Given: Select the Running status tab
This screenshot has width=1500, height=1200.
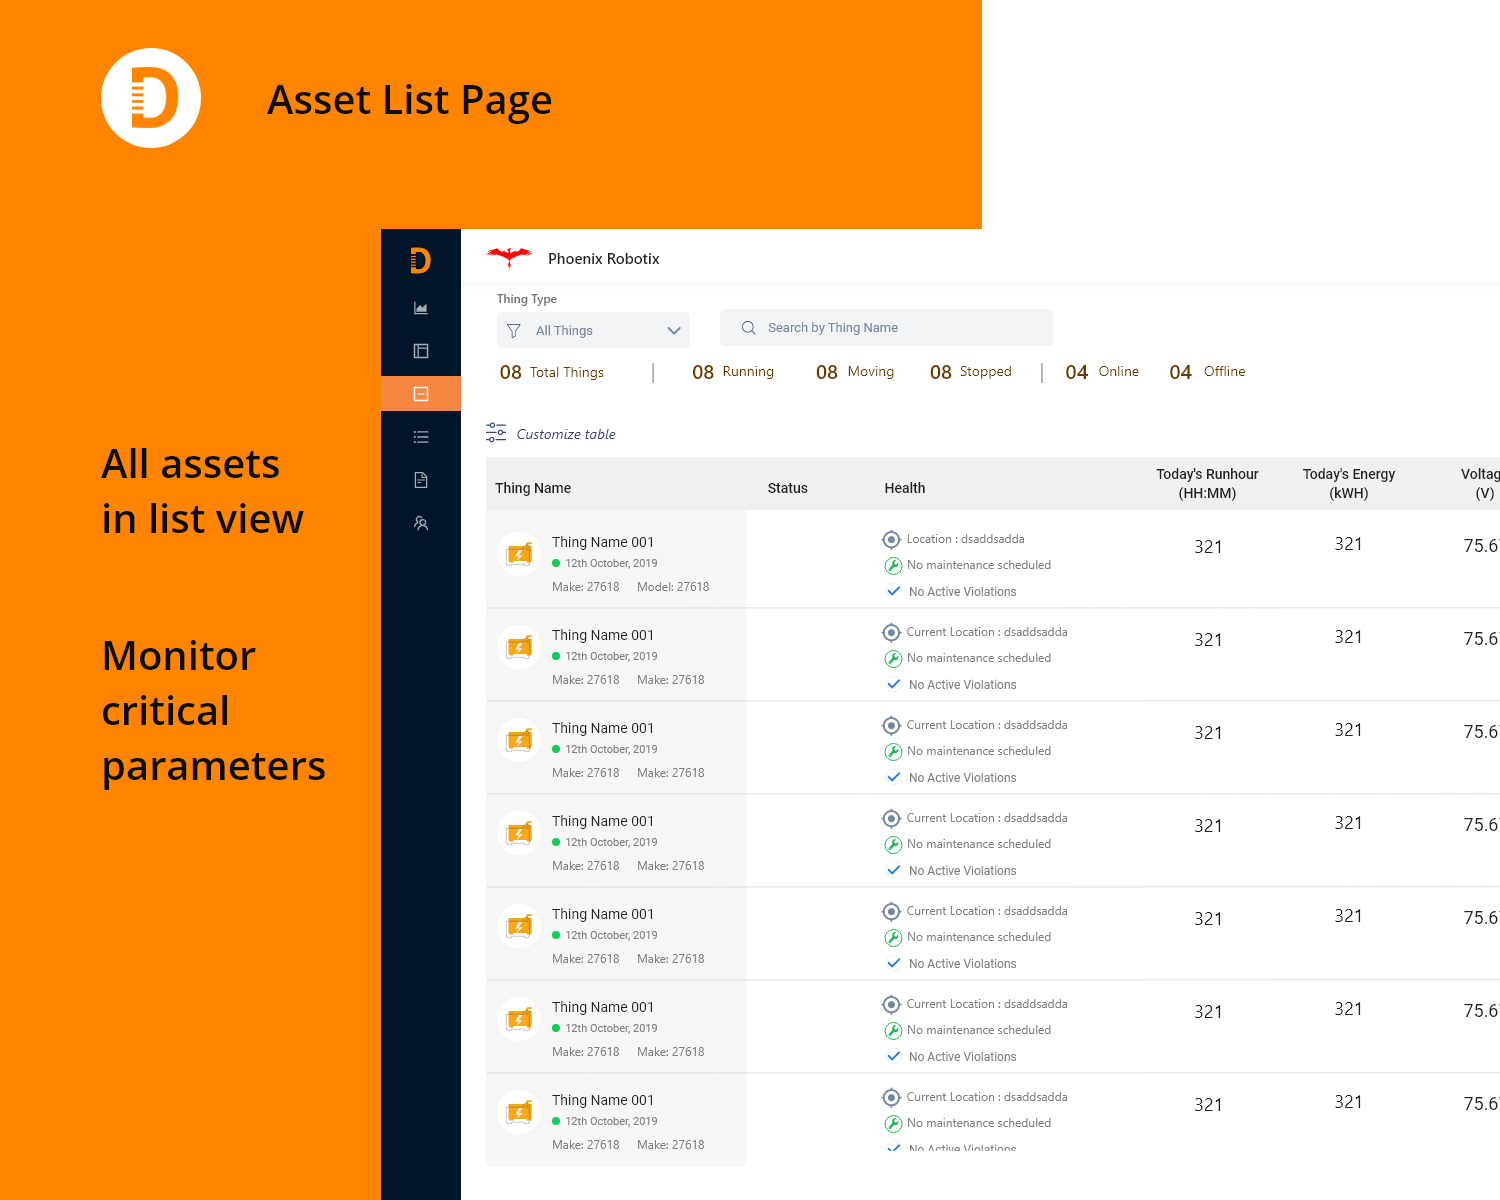Looking at the screenshot, I should click(x=733, y=371).
